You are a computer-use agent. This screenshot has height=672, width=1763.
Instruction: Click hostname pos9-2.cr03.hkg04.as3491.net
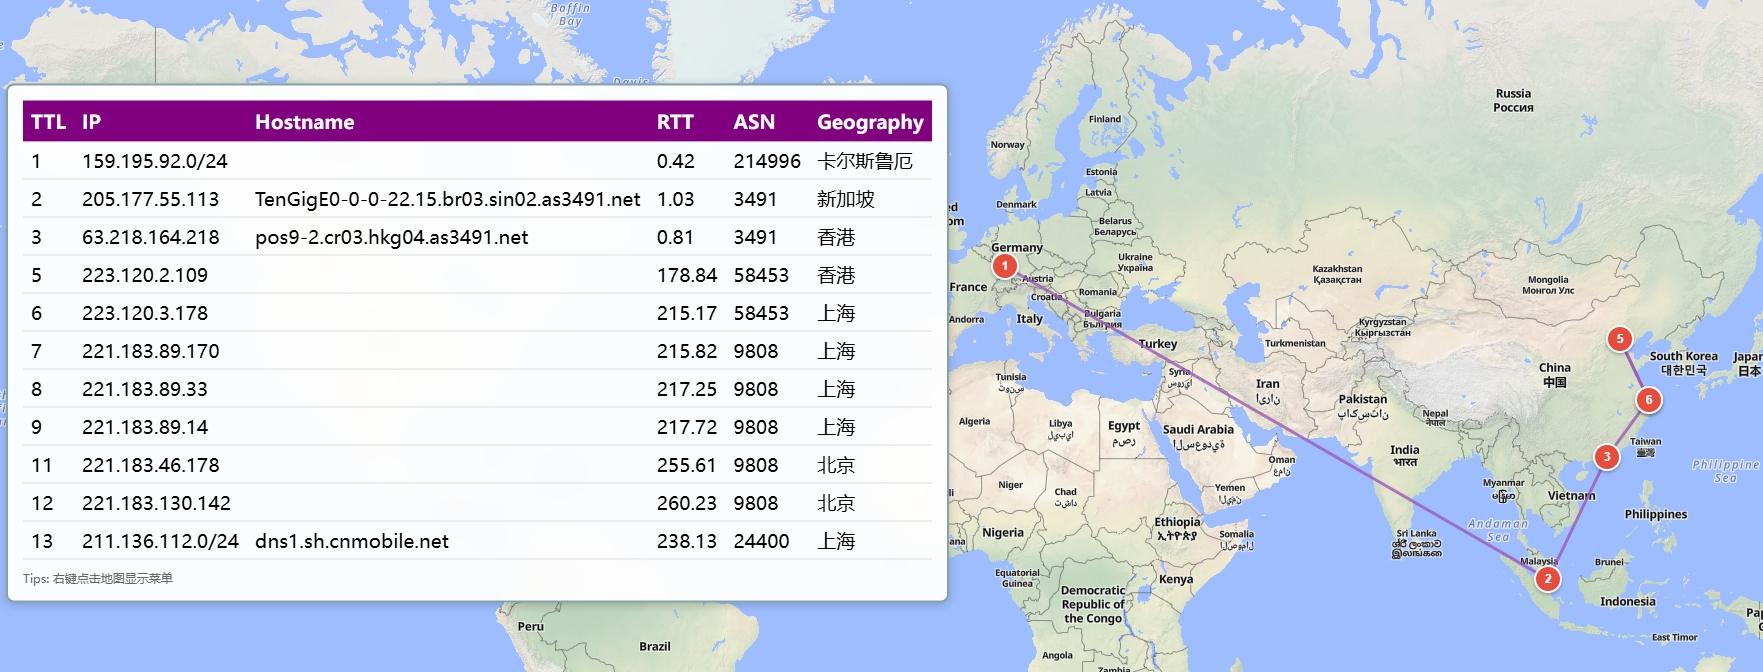click(391, 237)
